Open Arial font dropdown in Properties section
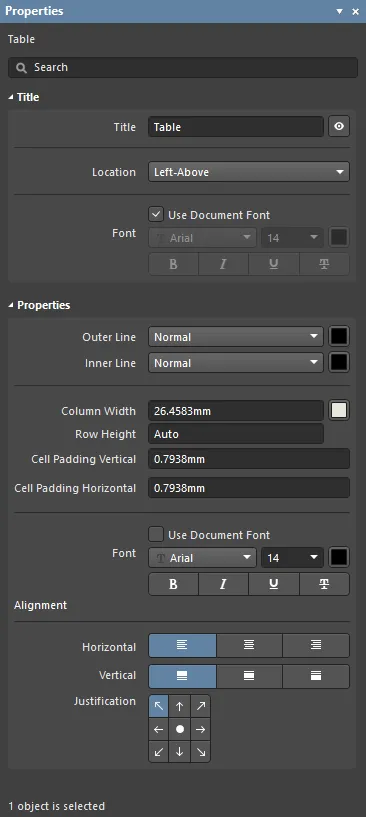 click(x=203, y=558)
